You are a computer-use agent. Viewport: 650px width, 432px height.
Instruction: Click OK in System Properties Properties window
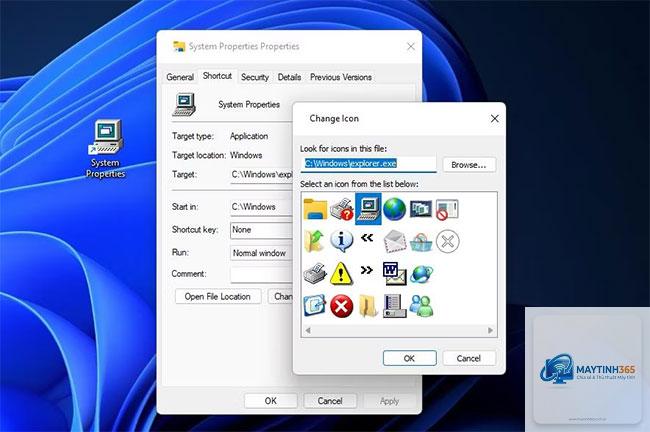pyautogui.click(x=271, y=401)
